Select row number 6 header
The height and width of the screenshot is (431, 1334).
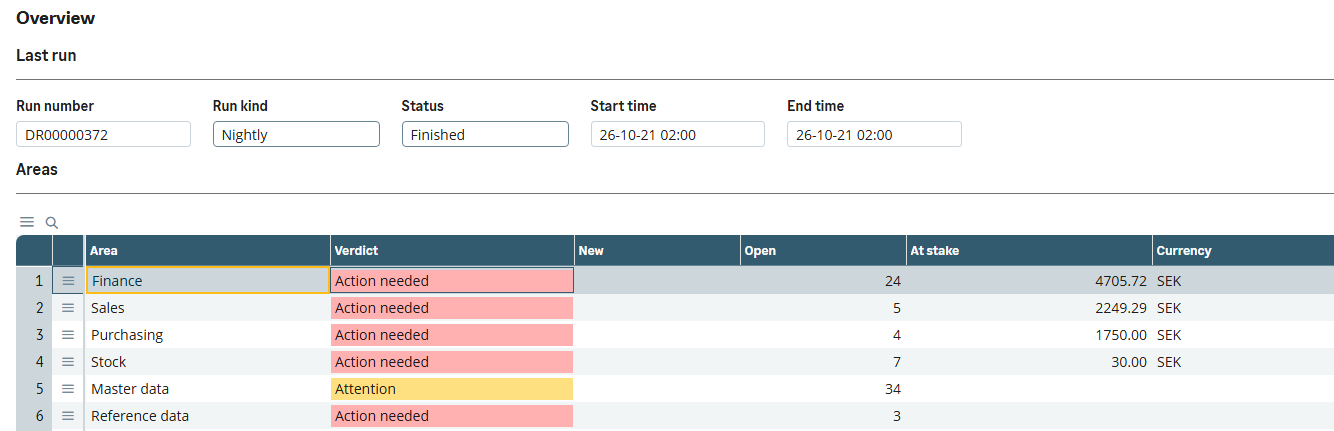coord(34,416)
